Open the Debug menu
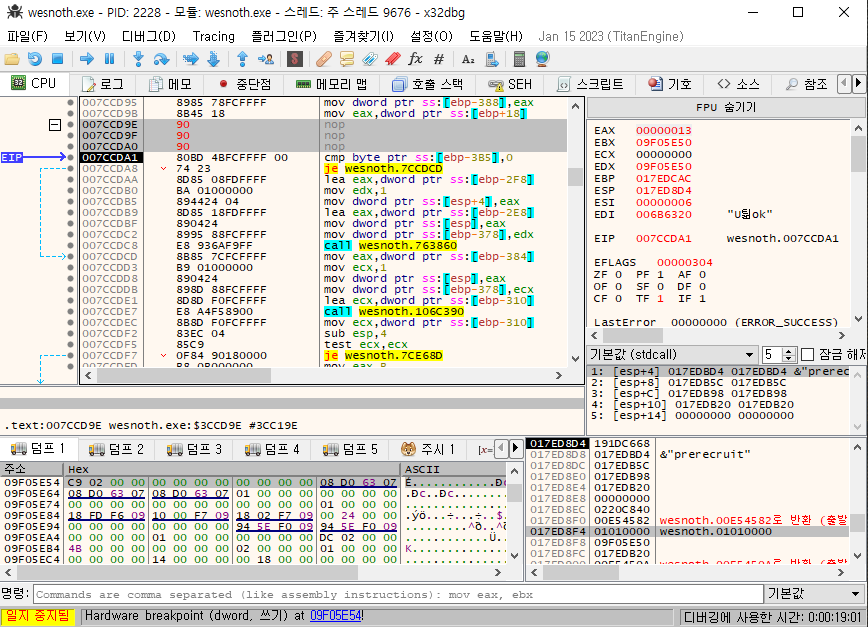 coord(148,37)
